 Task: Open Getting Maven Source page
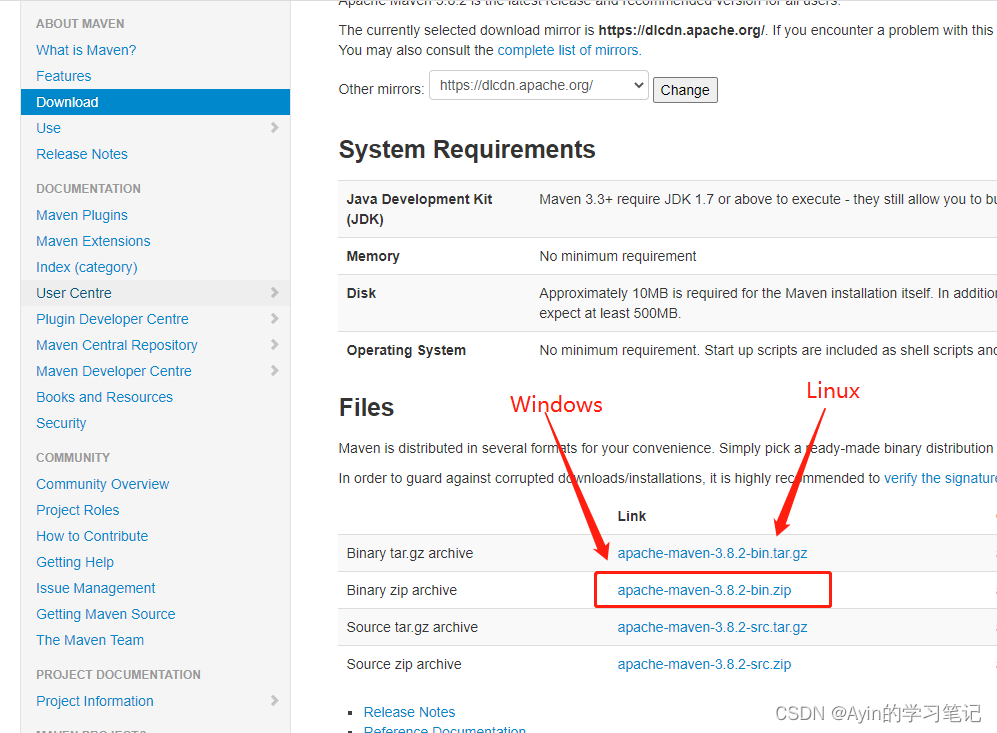pos(106,615)
